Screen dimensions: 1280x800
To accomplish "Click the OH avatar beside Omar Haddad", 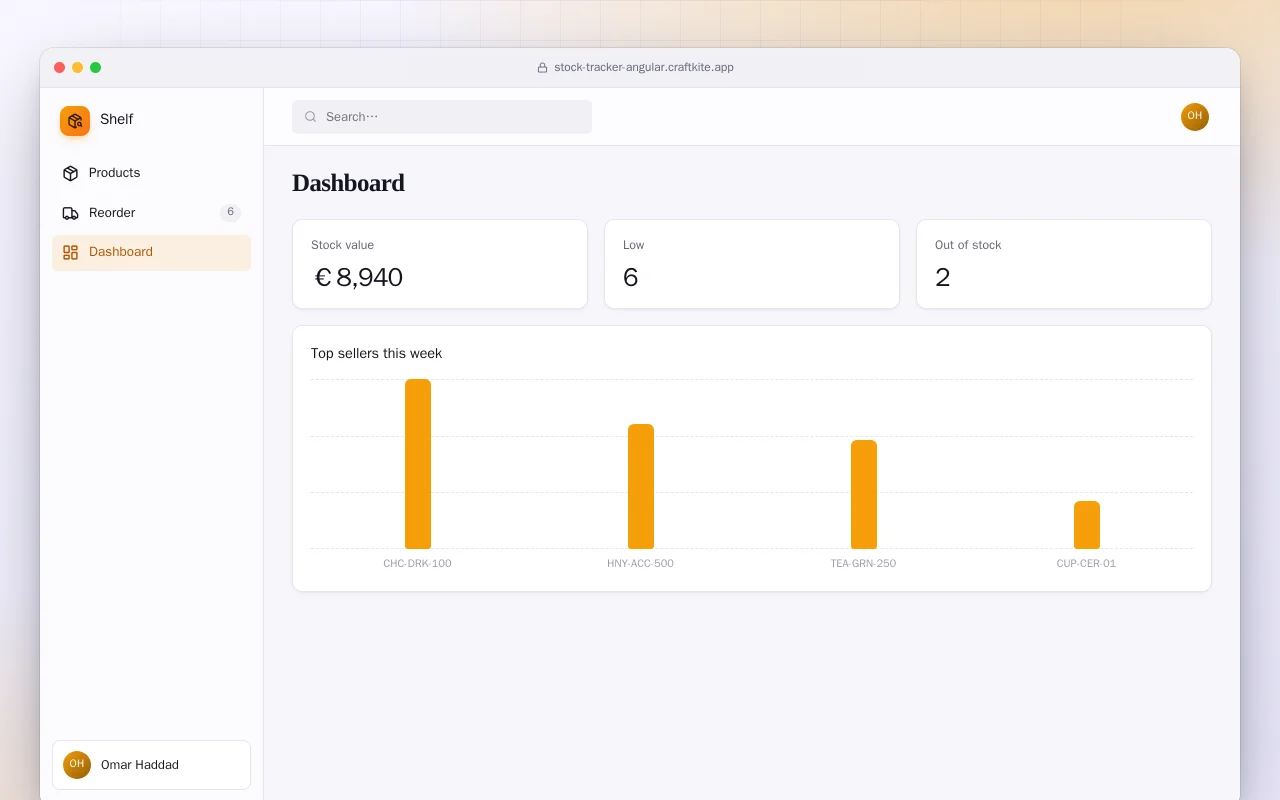I will [77, 765].
